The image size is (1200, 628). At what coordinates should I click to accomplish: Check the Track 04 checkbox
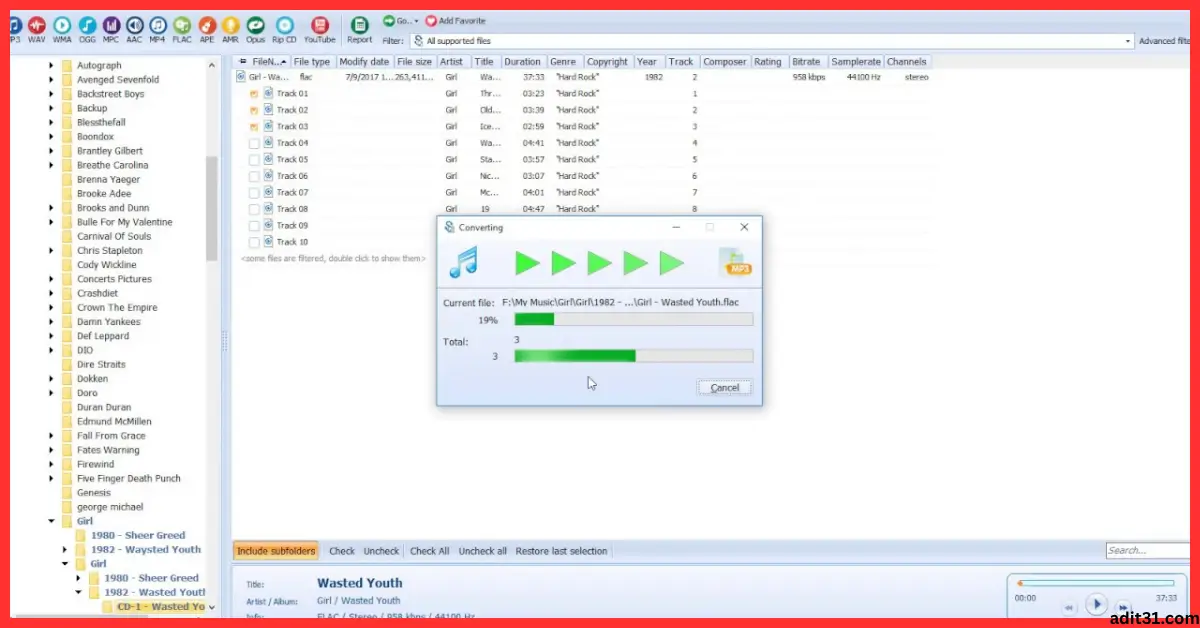(254, 143)
